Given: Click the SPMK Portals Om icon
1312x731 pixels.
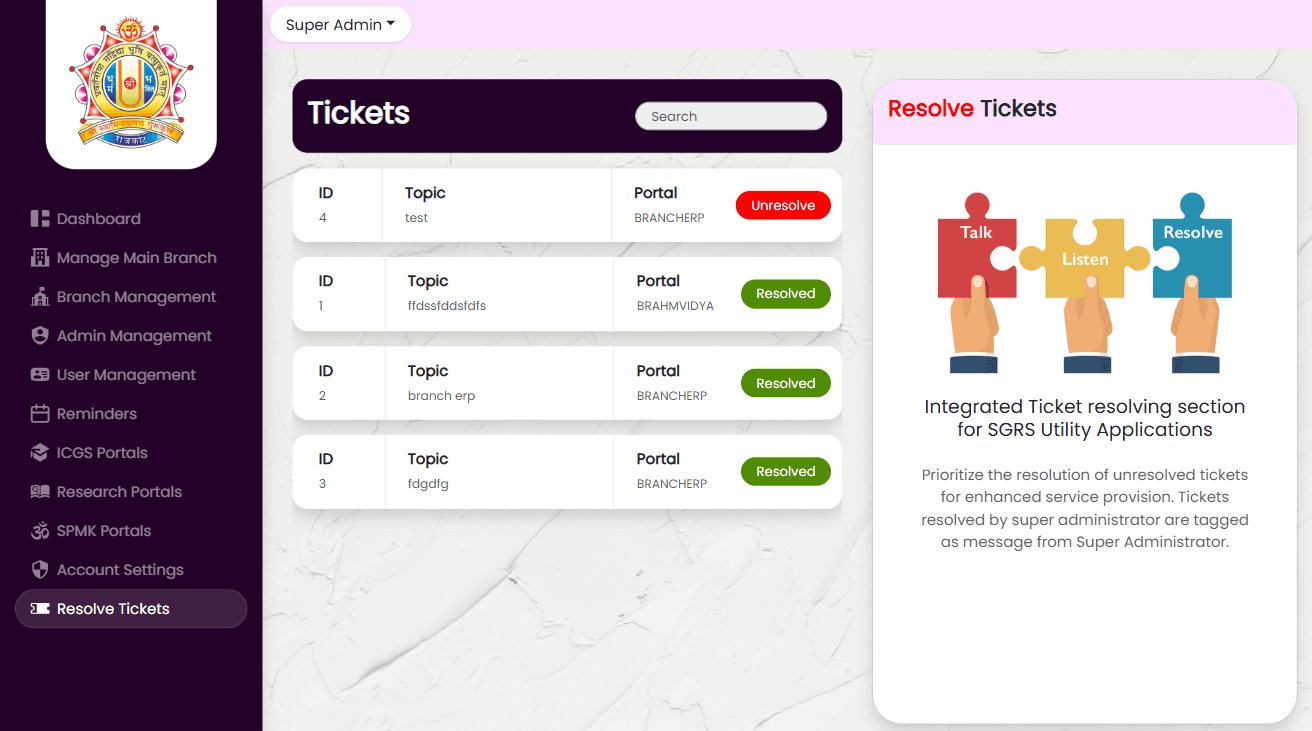Looking at the screenshot, I should pyautogui.click(x=40, y=531).
